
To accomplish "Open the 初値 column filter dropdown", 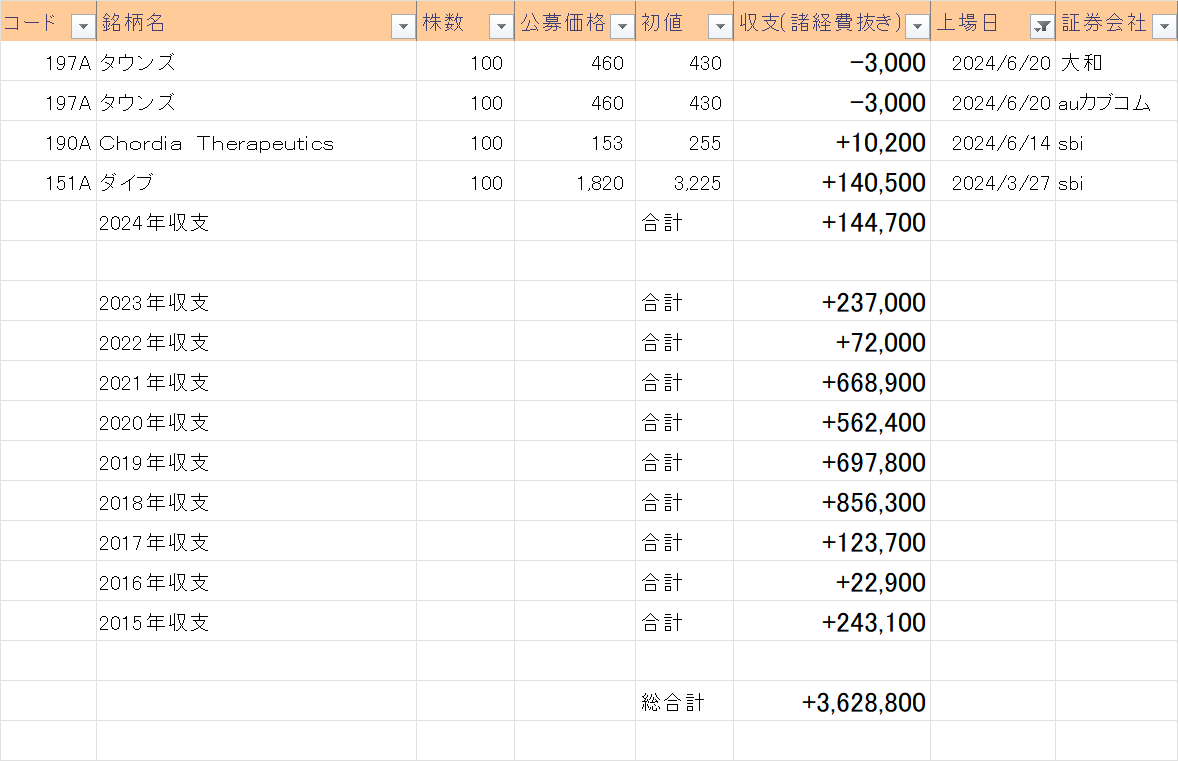I will tap(720, 26).
